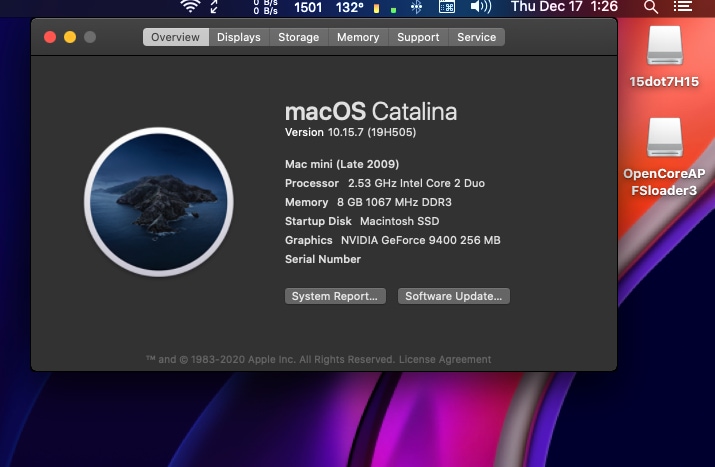Open the Storage tab
This screenshot has width=715, height=467.
coord(299,37)
